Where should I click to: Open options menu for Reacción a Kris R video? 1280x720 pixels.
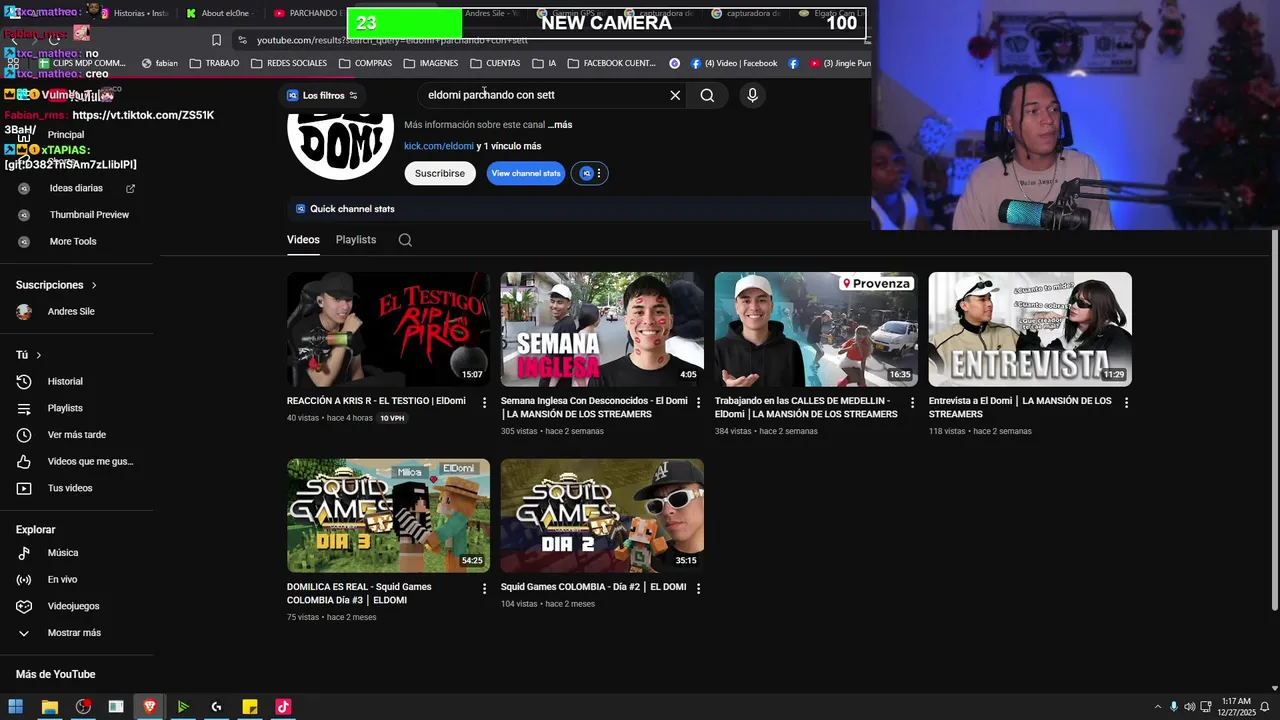[x=484, y=402]
